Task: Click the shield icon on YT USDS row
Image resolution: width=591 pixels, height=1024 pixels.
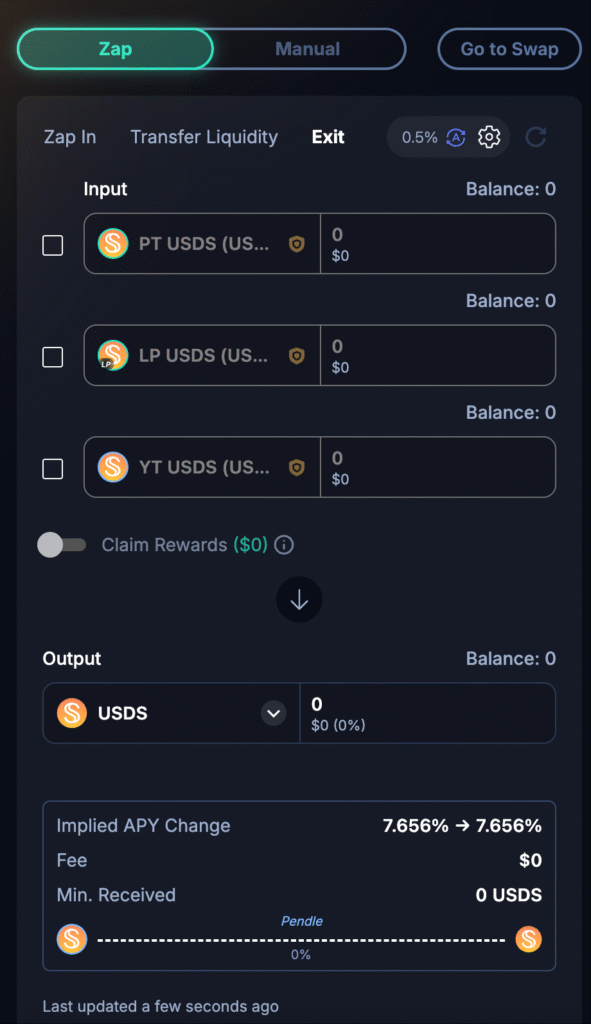Action: tap(296, 468)
